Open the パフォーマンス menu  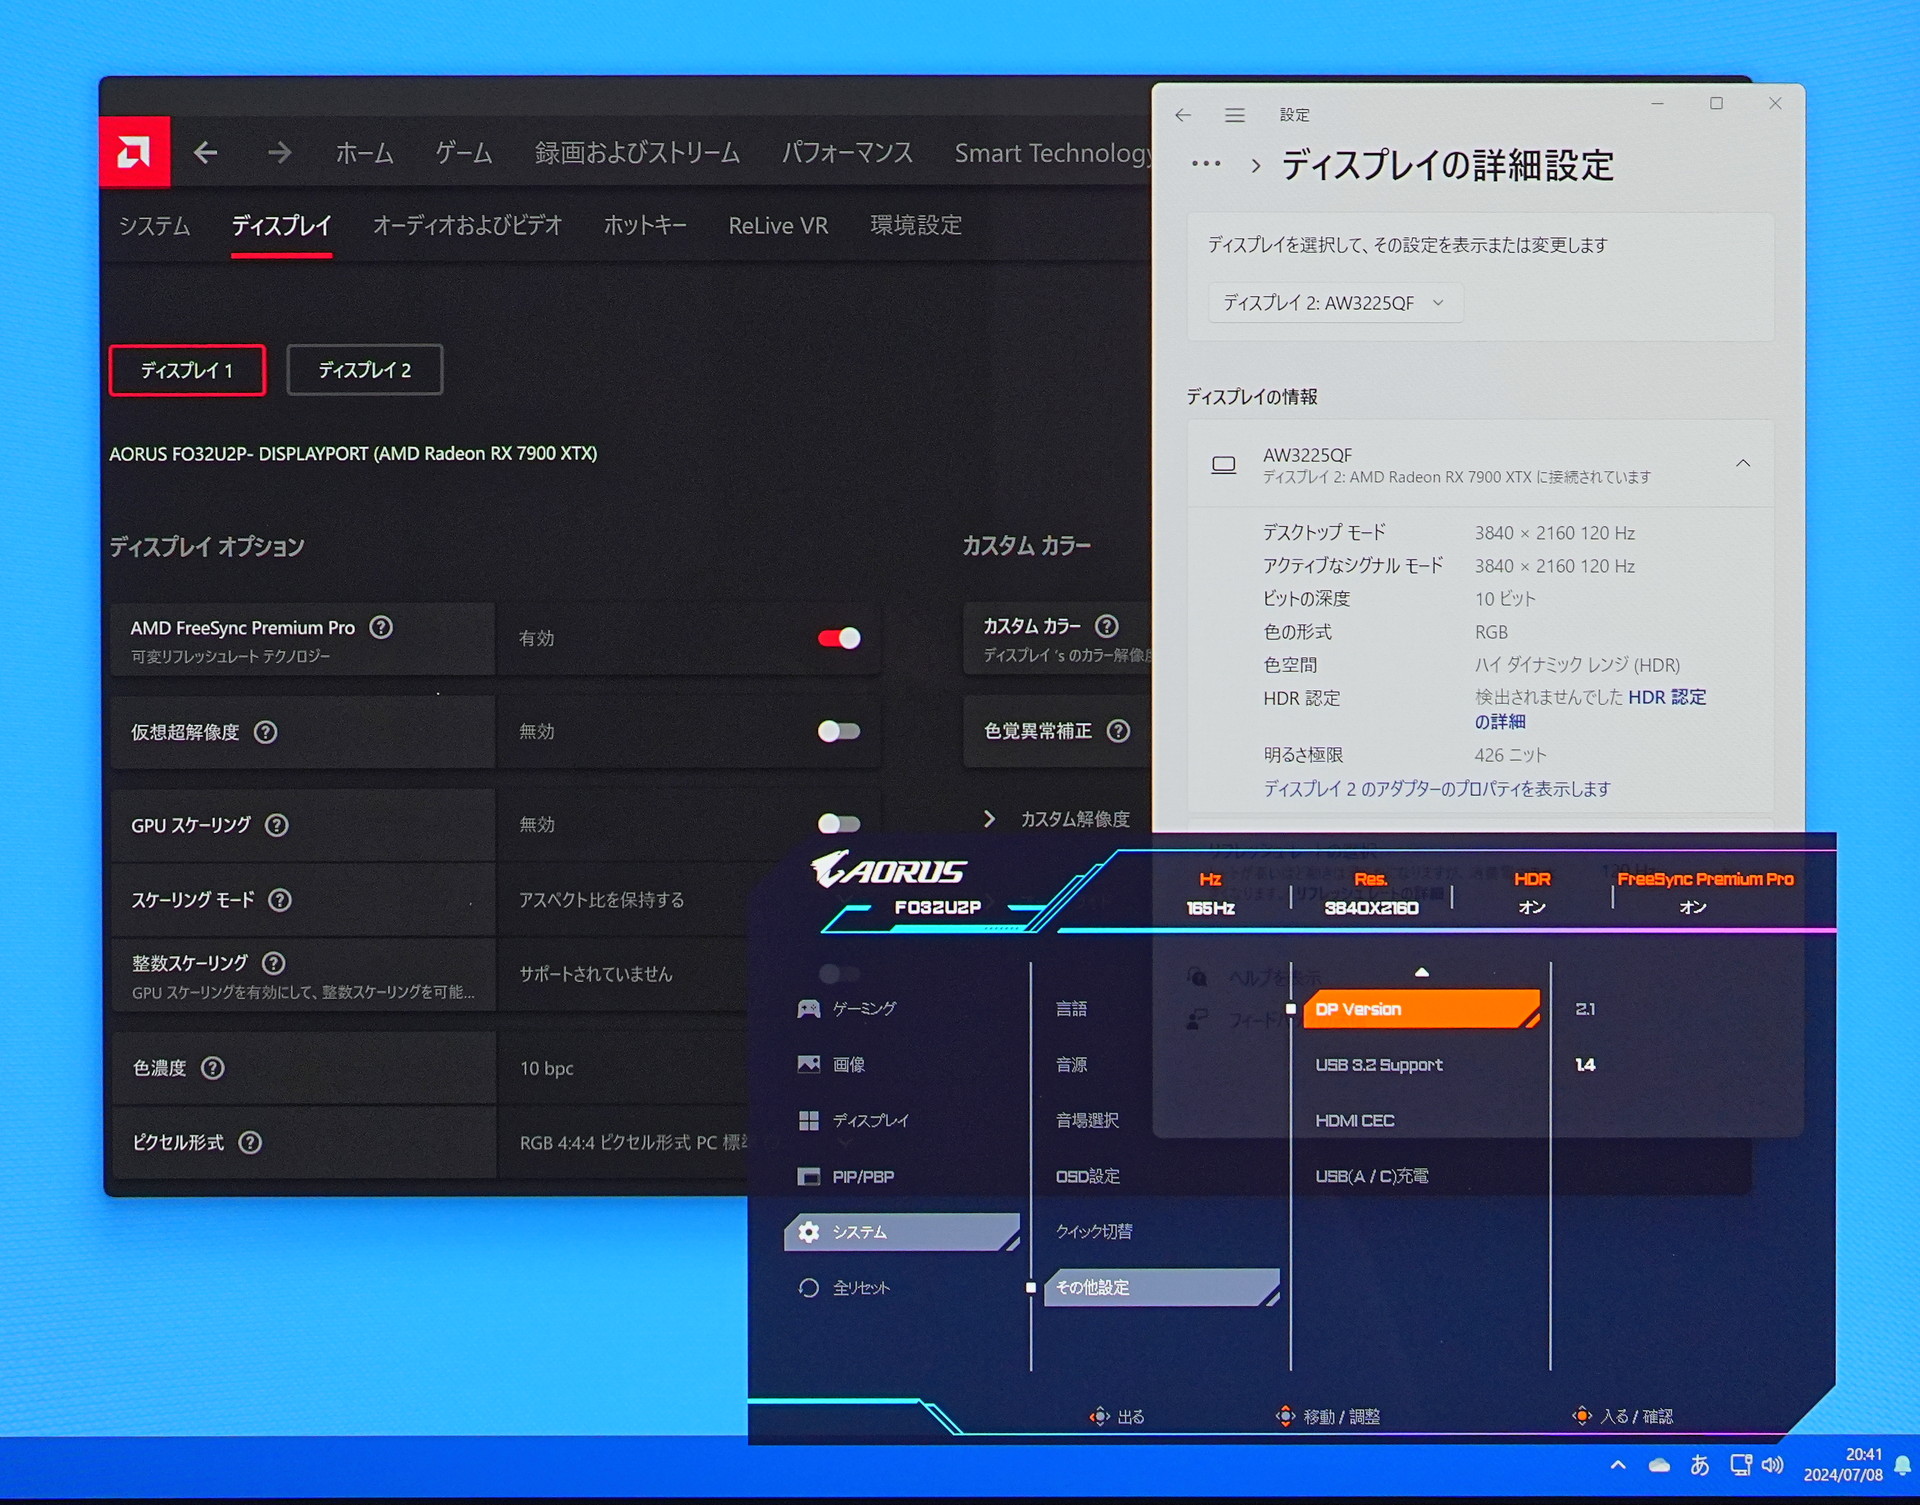847,153
